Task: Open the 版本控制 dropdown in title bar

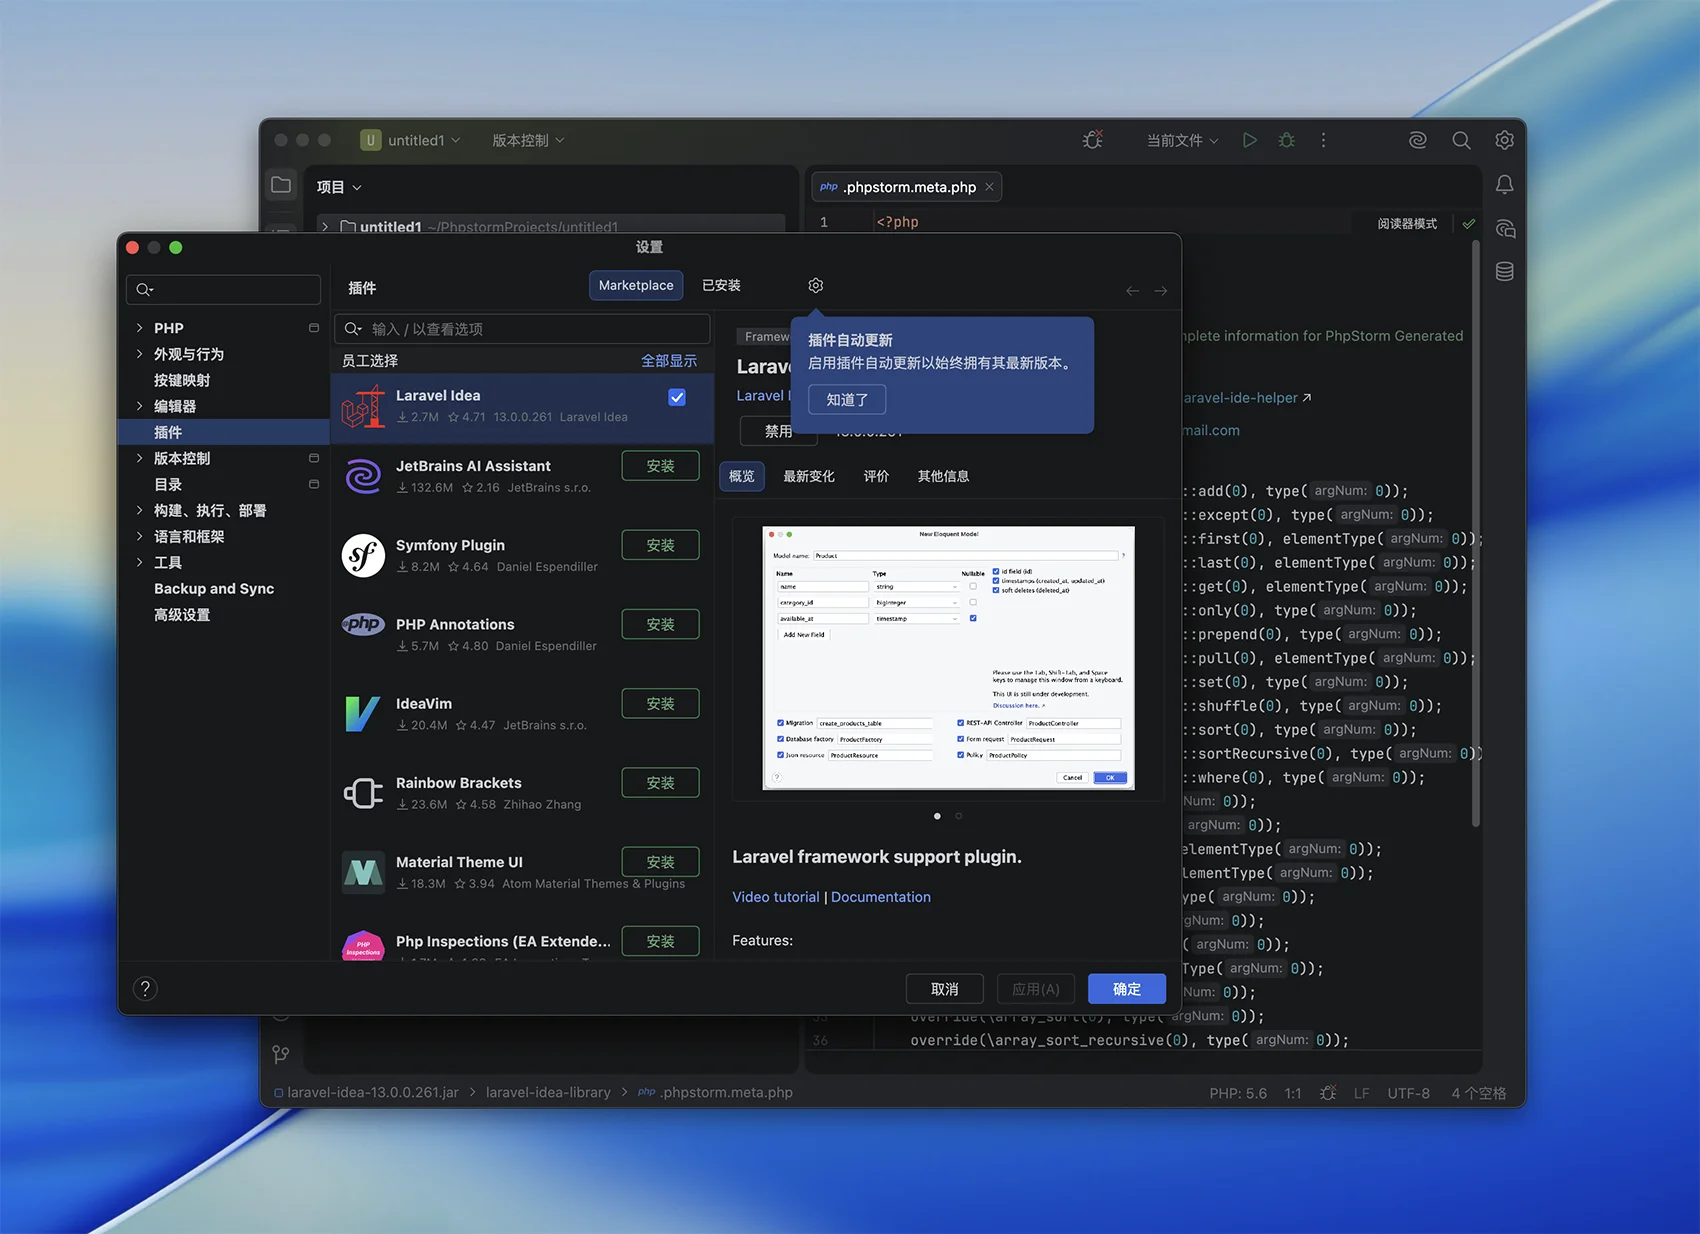Action: 528,141
